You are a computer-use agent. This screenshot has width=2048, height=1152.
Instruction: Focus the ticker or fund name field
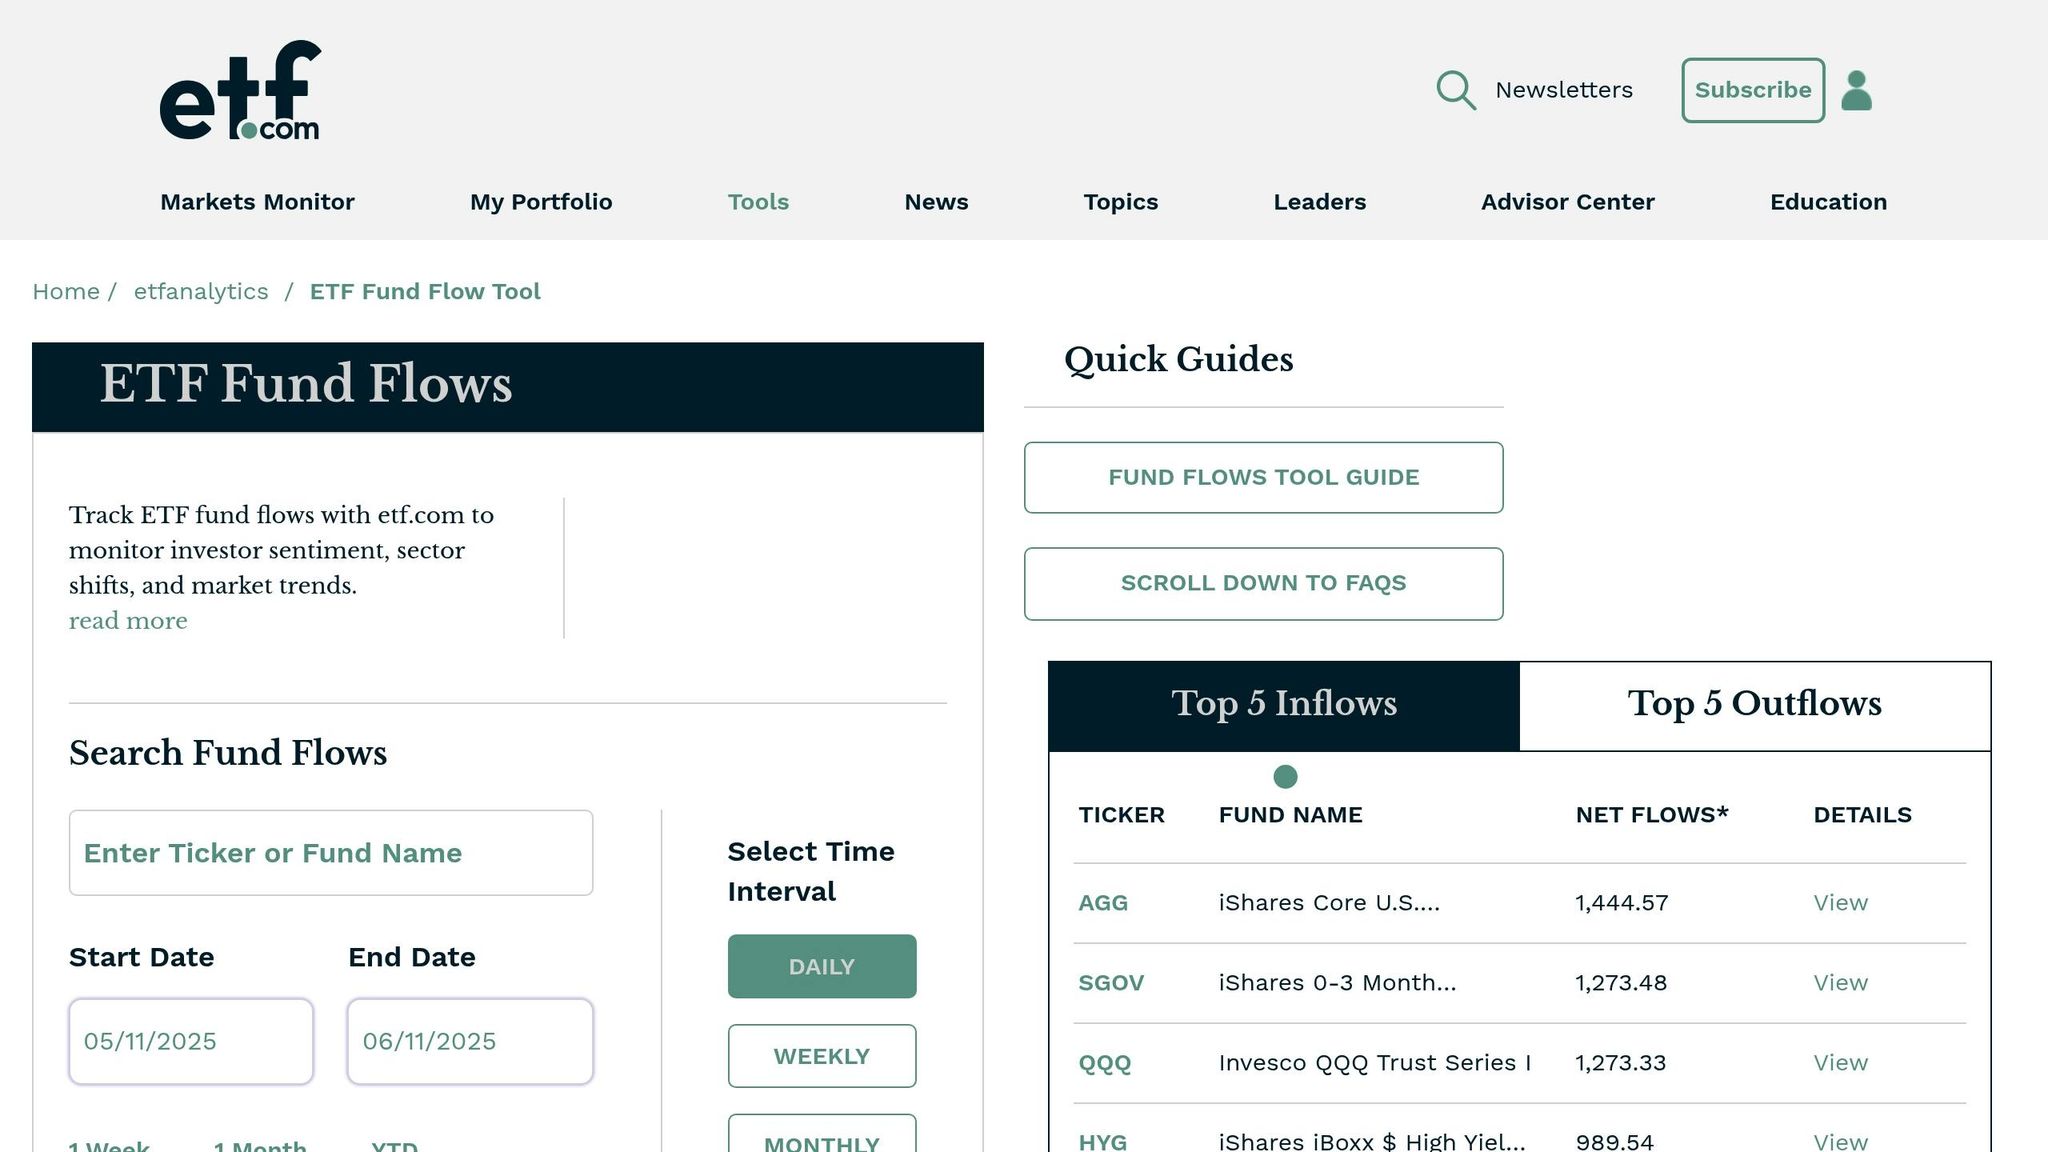pos(331,853)
